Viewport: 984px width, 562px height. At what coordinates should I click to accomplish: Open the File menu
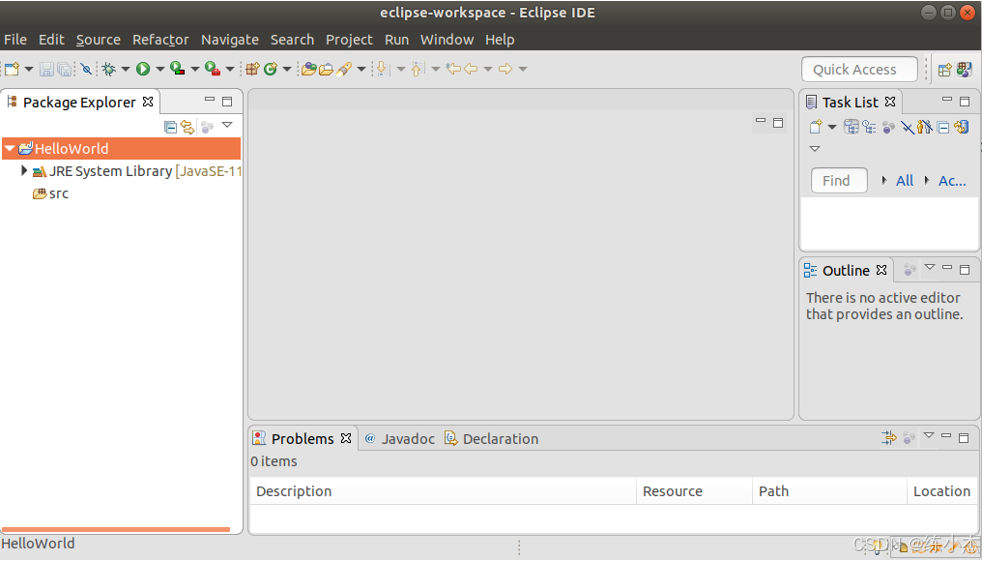(x=15, y=40)
